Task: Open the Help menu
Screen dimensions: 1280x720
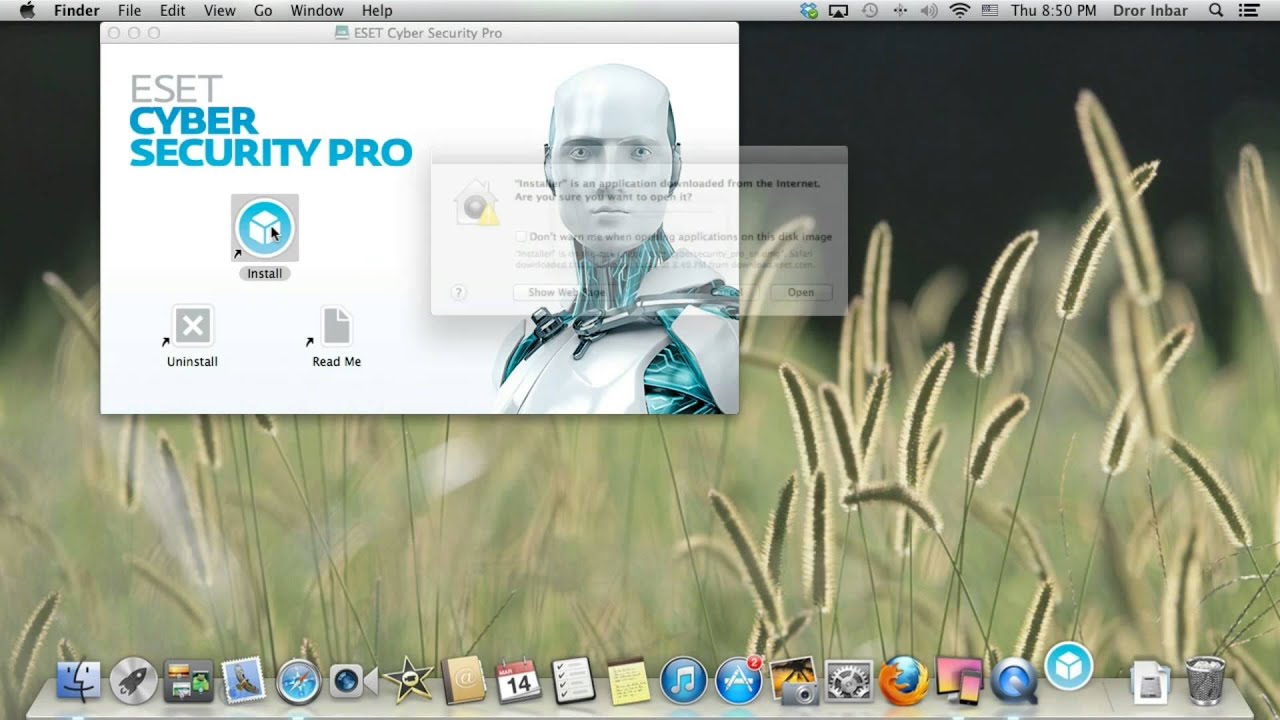Action: tap(377, 11)
